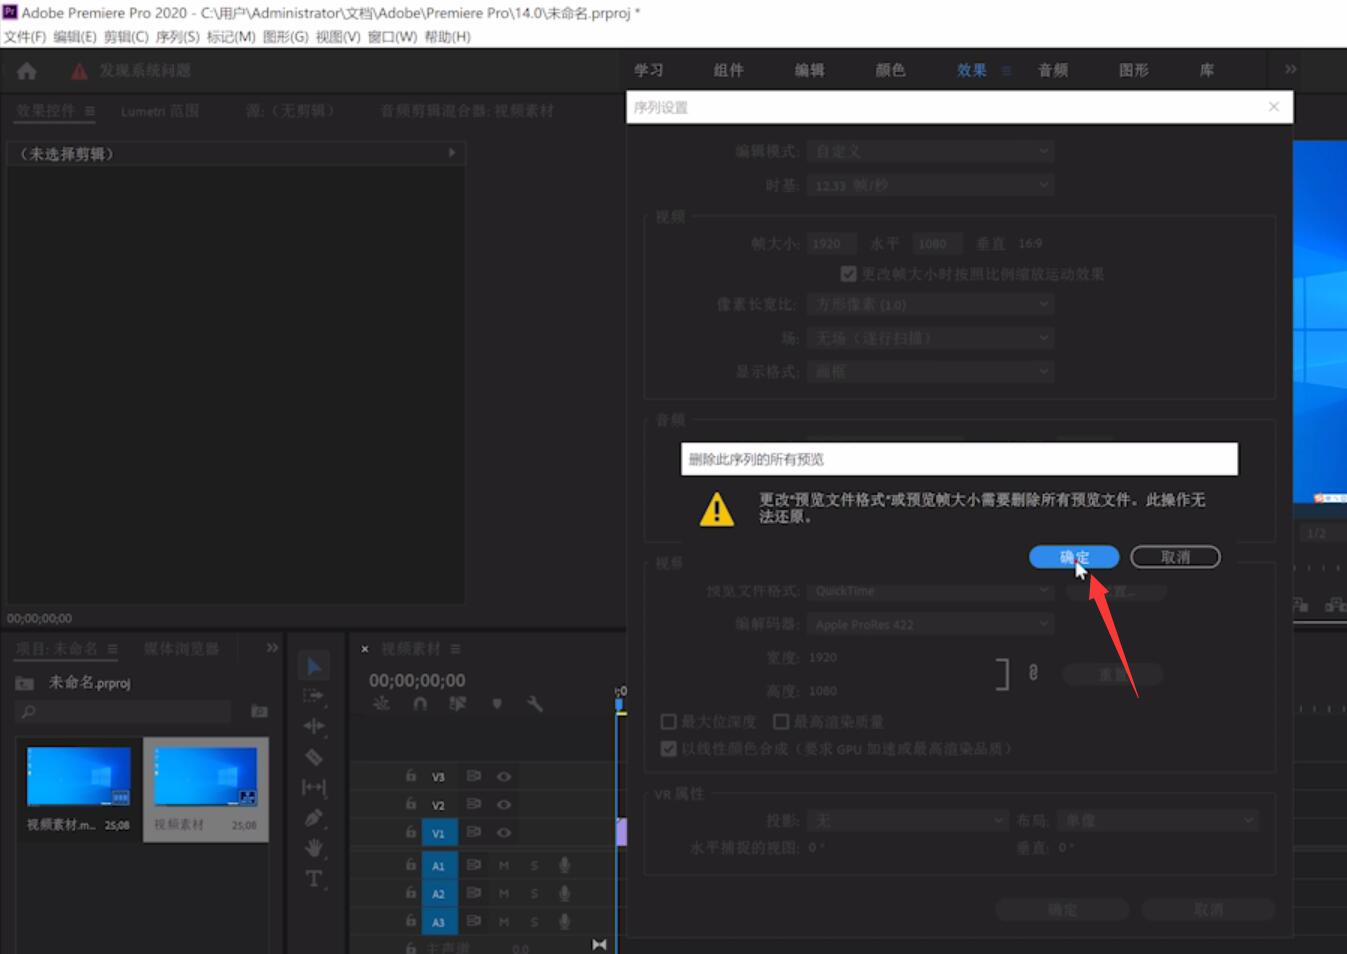The image size is (1347, 954).
Task: Open the timeline wrench settings icon
Action: [x=535, y=704]
